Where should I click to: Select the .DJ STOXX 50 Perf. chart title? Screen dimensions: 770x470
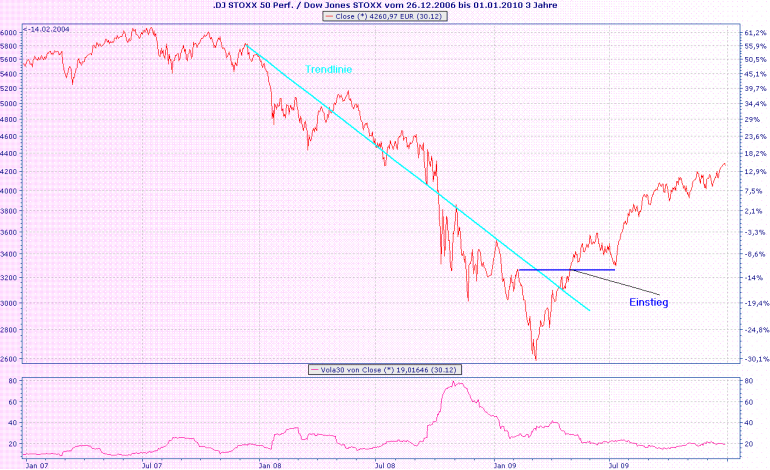[x=385, y=5]
